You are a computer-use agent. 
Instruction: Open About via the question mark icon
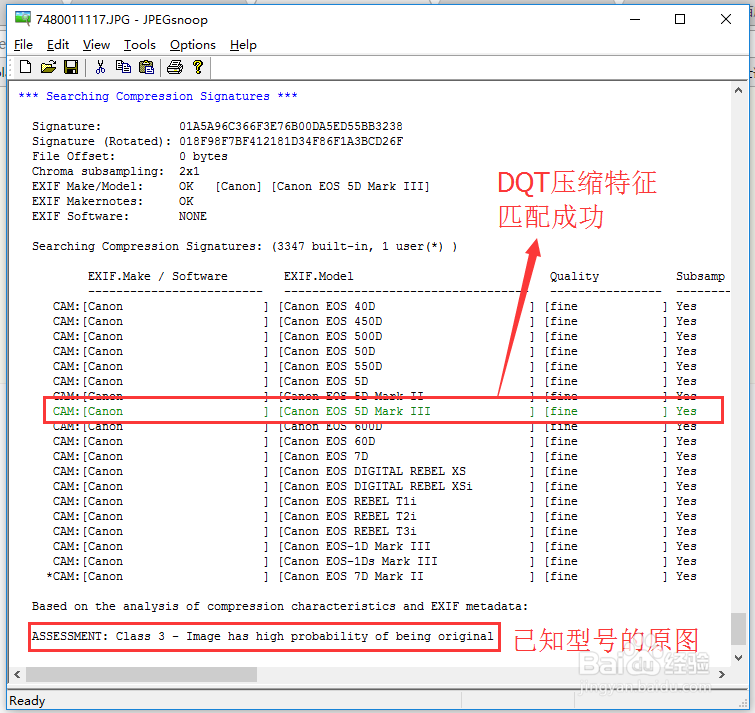click(197, 67)
